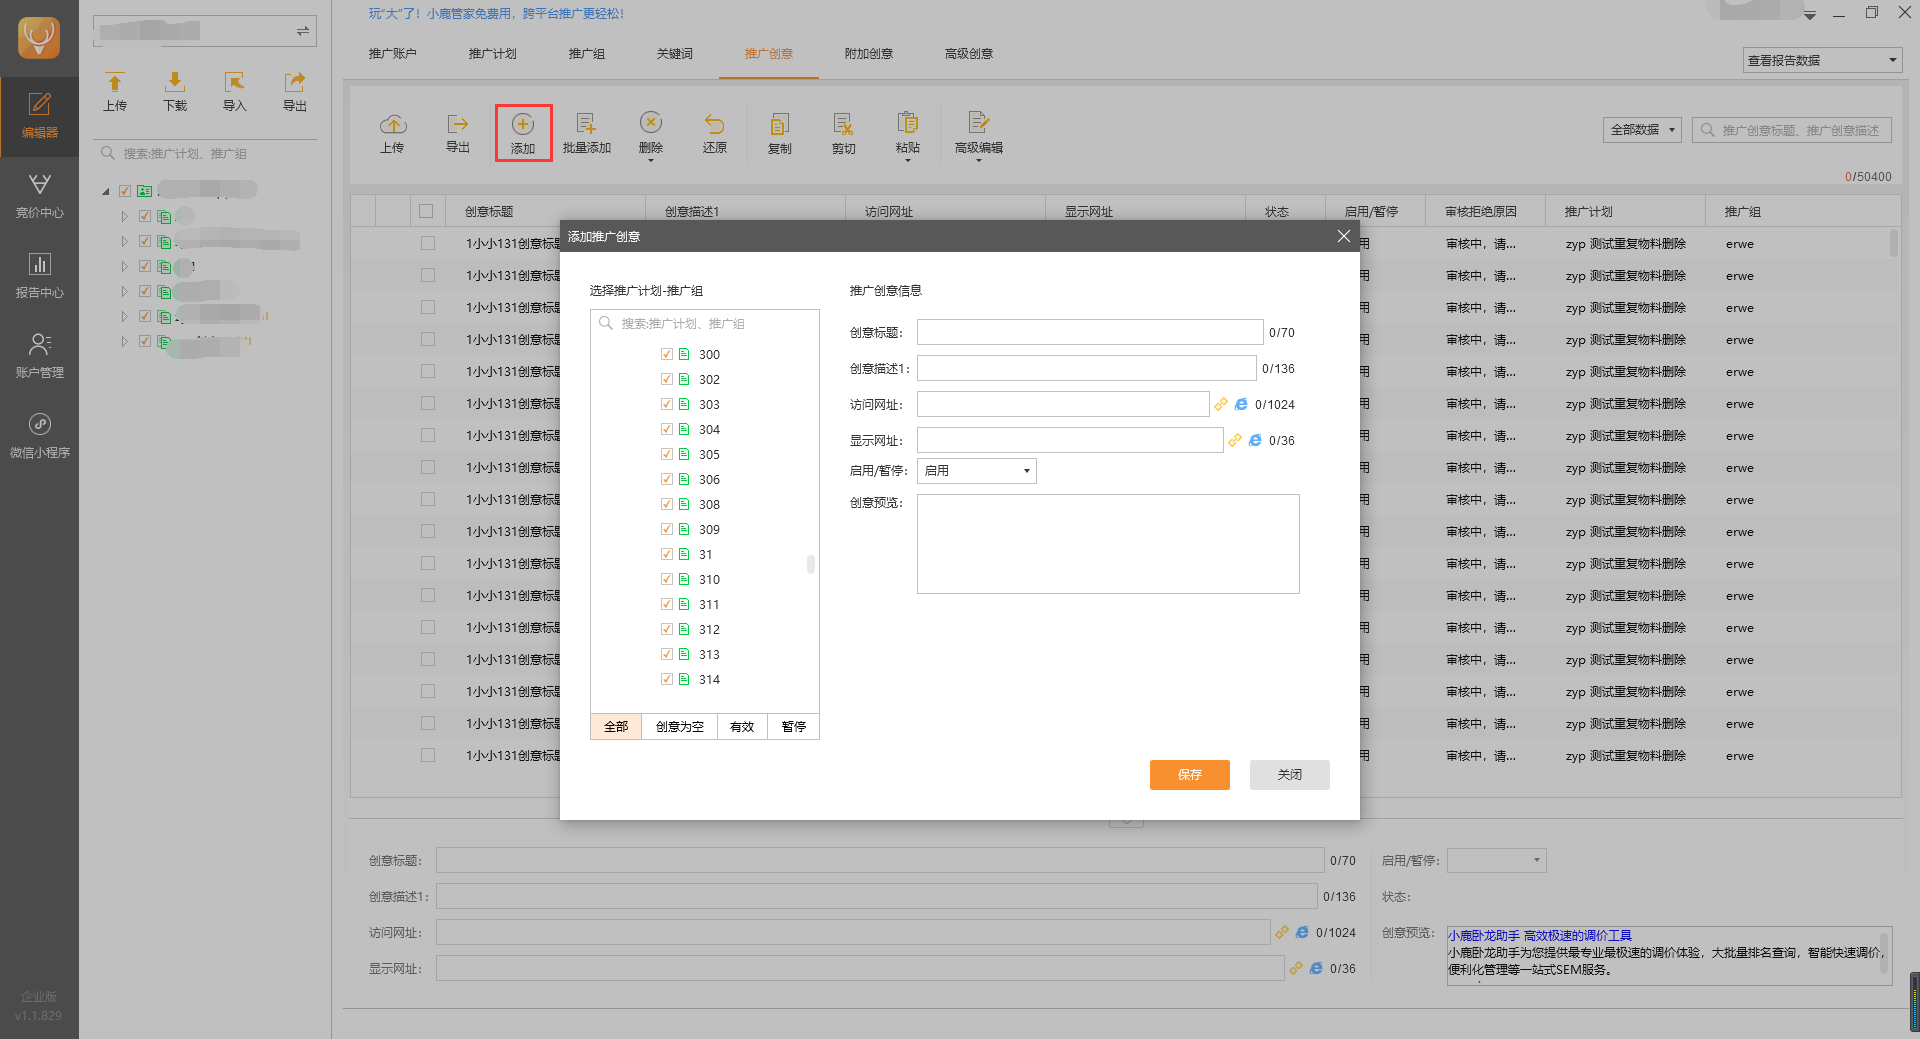
Task: Click the account switch arrows icon
Action: point(302,31)
